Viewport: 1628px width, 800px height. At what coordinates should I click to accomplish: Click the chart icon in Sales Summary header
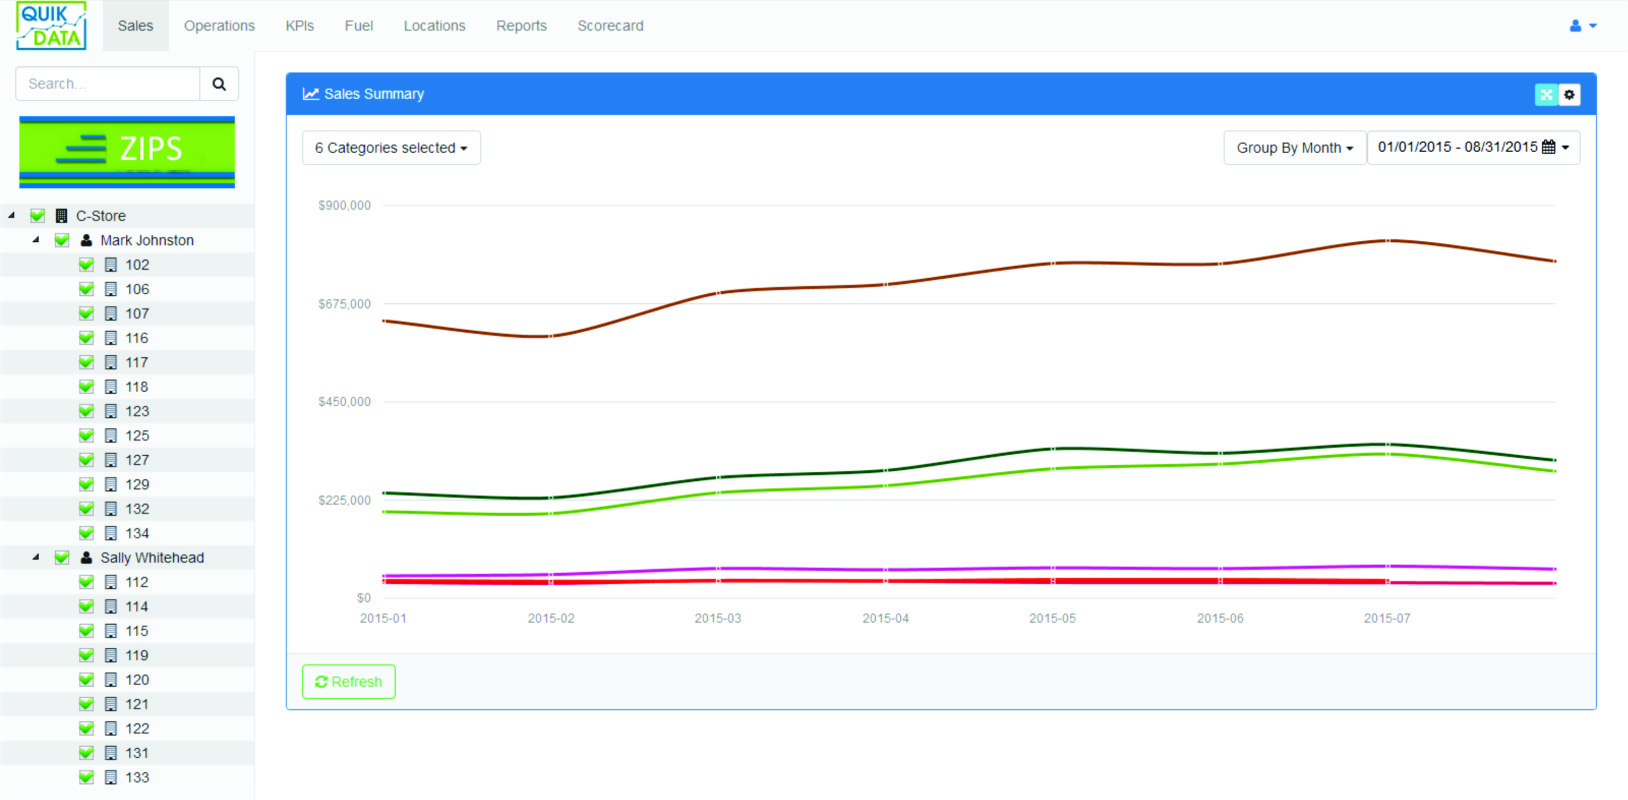click(x=311, y=94)
